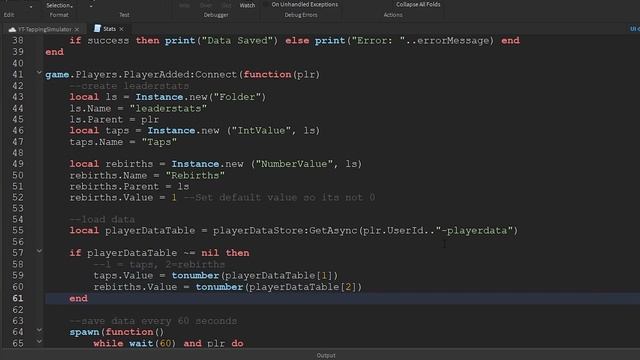The height and width of the screenshot is (360, 640).
Task: Click line number 48 in gutter
Action: coord(18,153)
